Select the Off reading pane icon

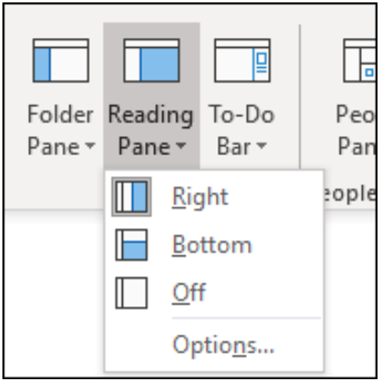click(131, 293)
